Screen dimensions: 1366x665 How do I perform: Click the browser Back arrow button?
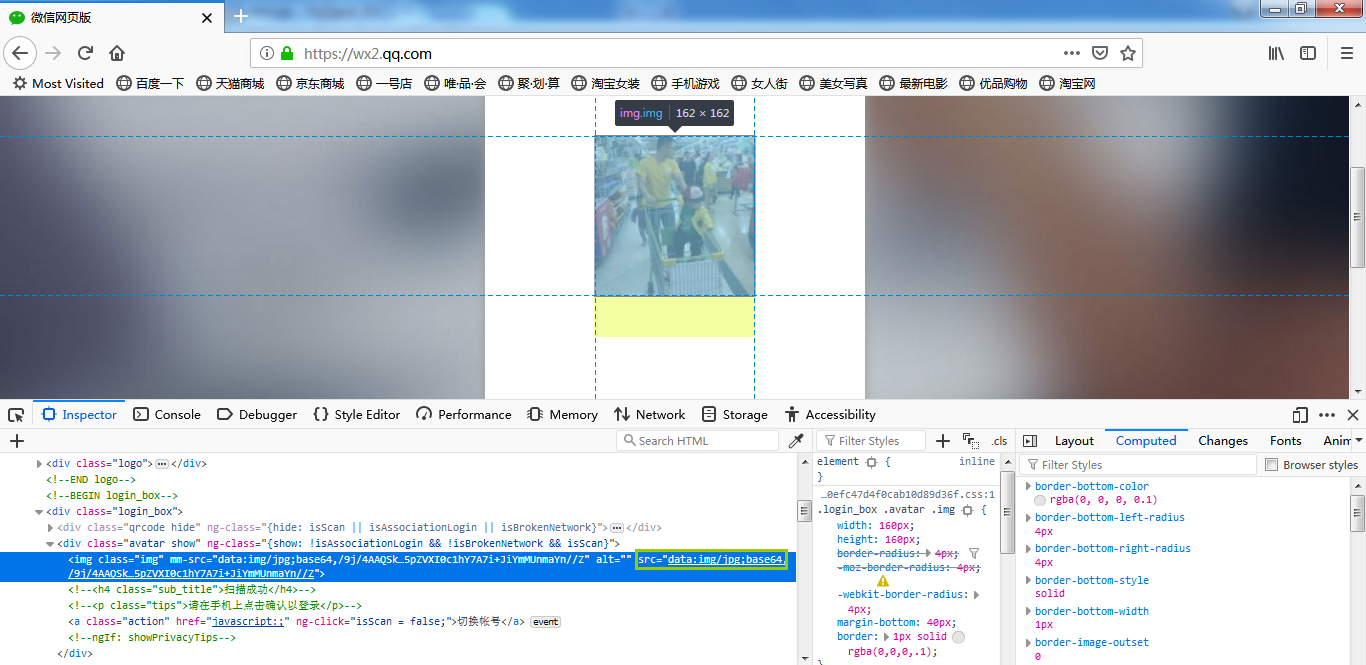point(20,53)
